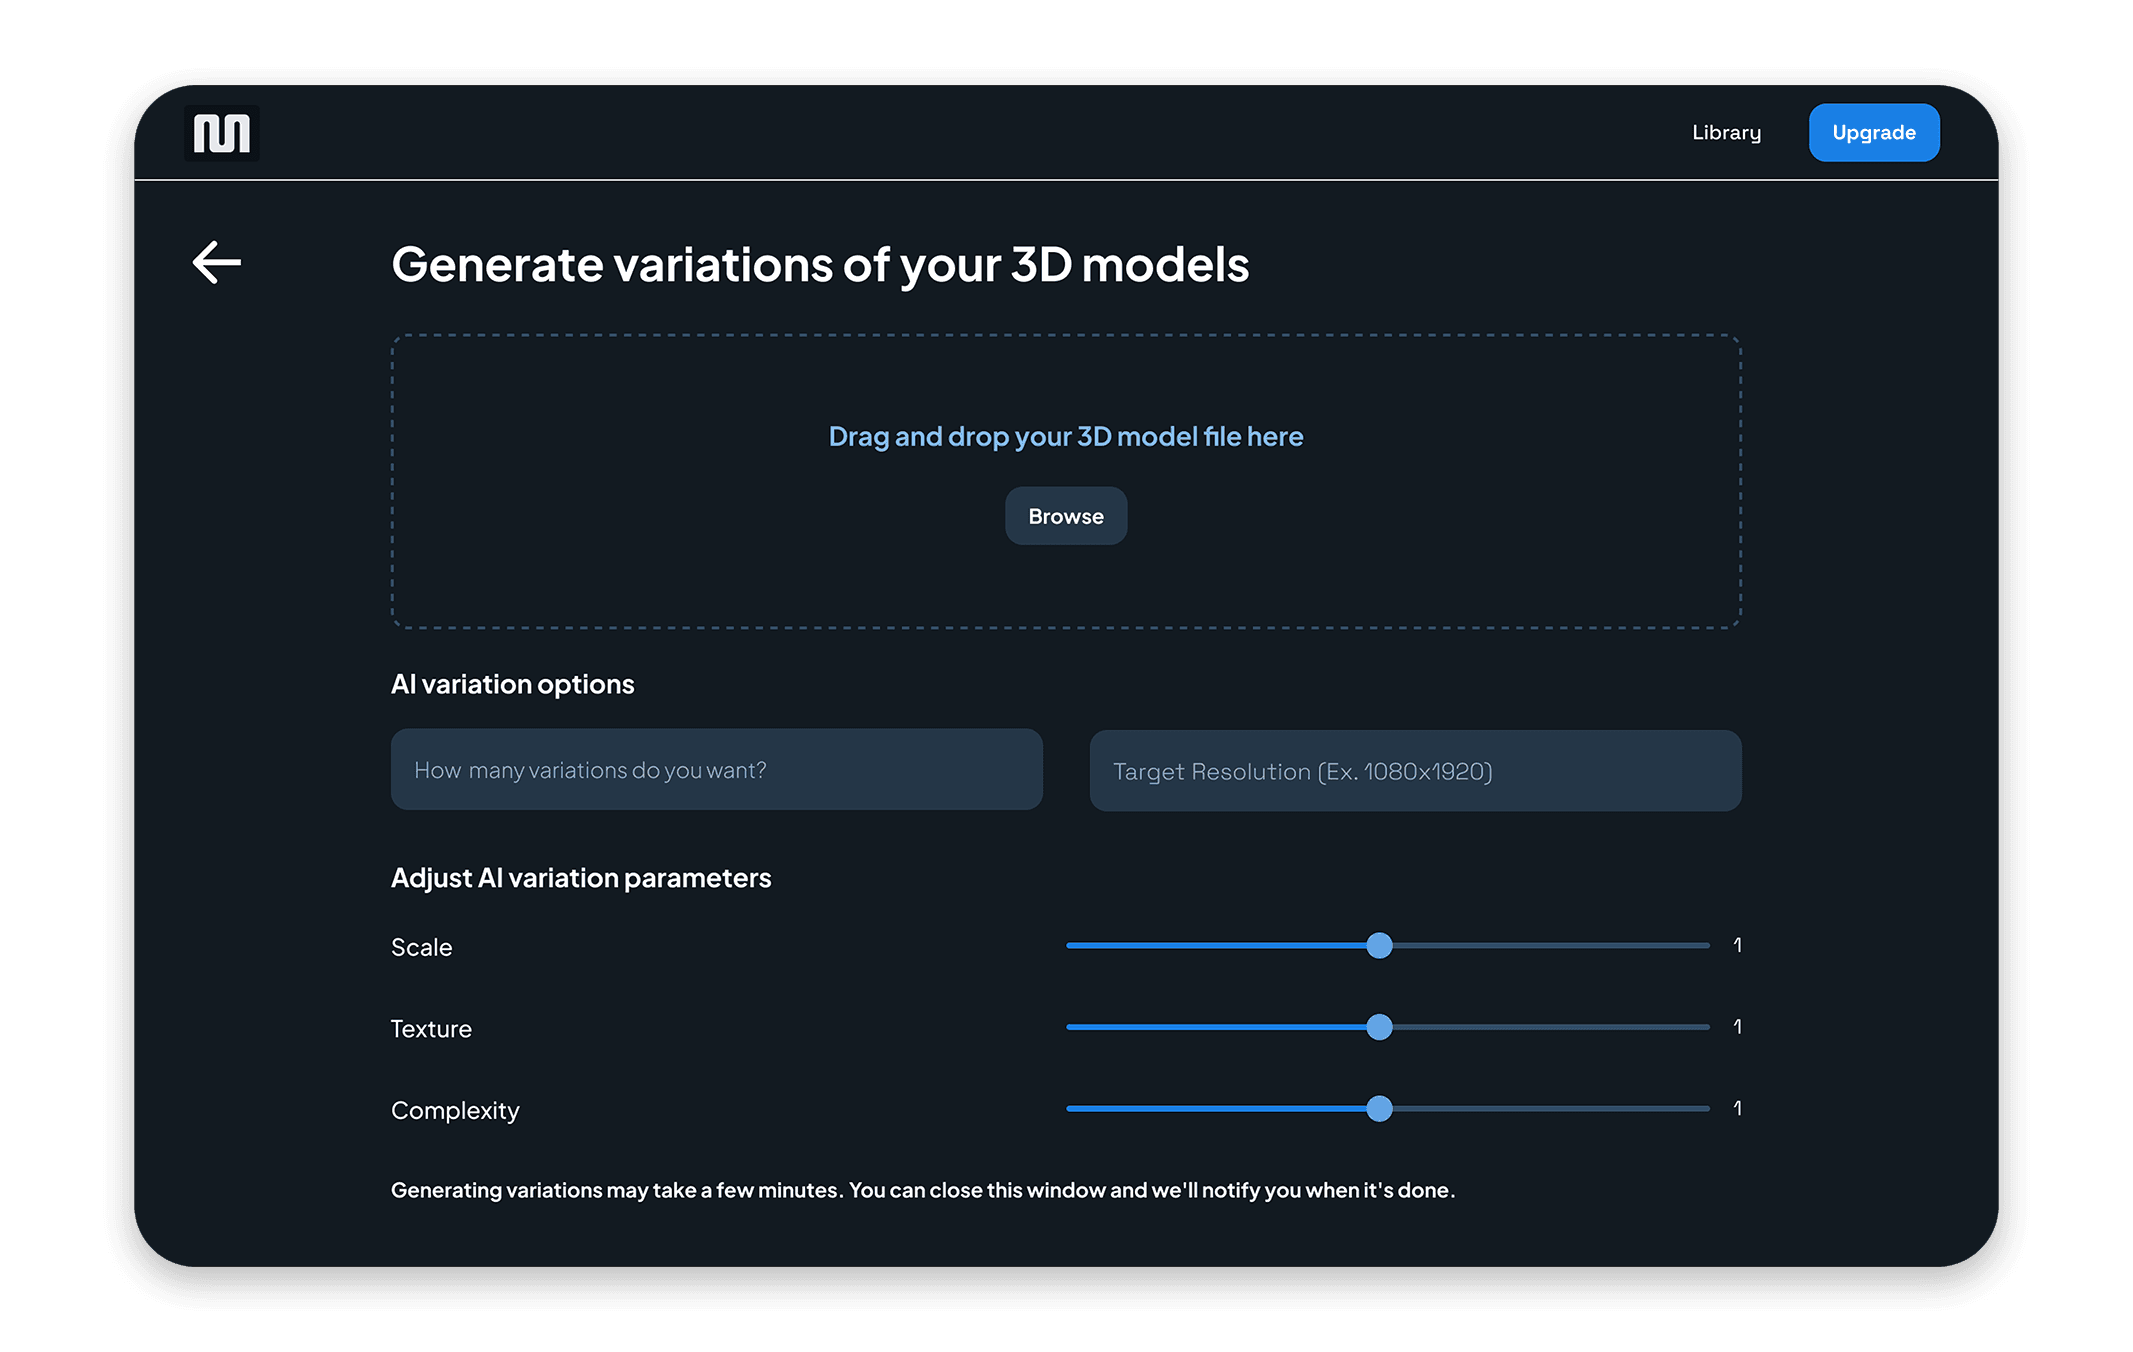Click the Texture slider handle
This screenshot has height=1352, width=2133.
(x=1379, y=1027)
